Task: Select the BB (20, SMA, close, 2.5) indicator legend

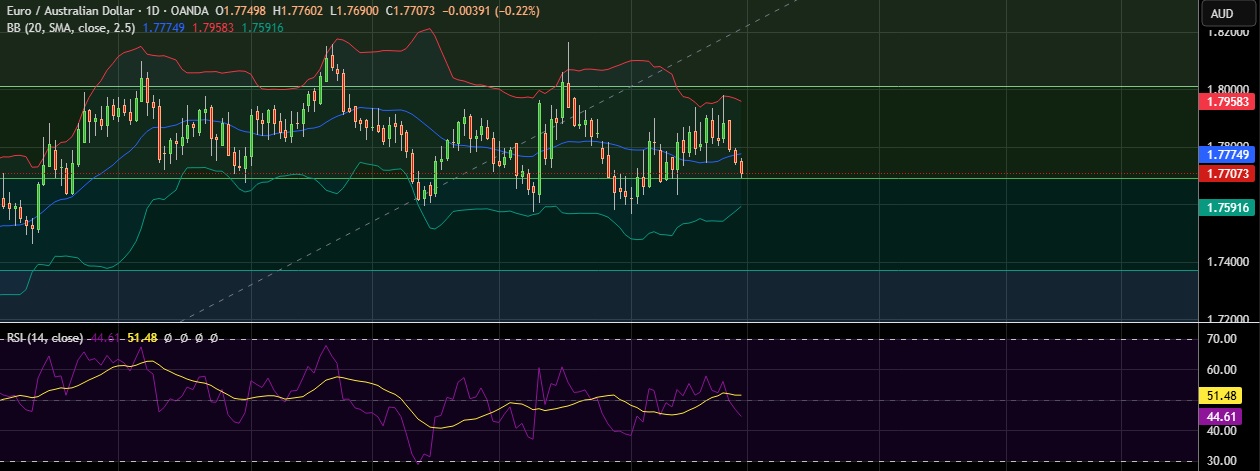Action: [68, 27]
